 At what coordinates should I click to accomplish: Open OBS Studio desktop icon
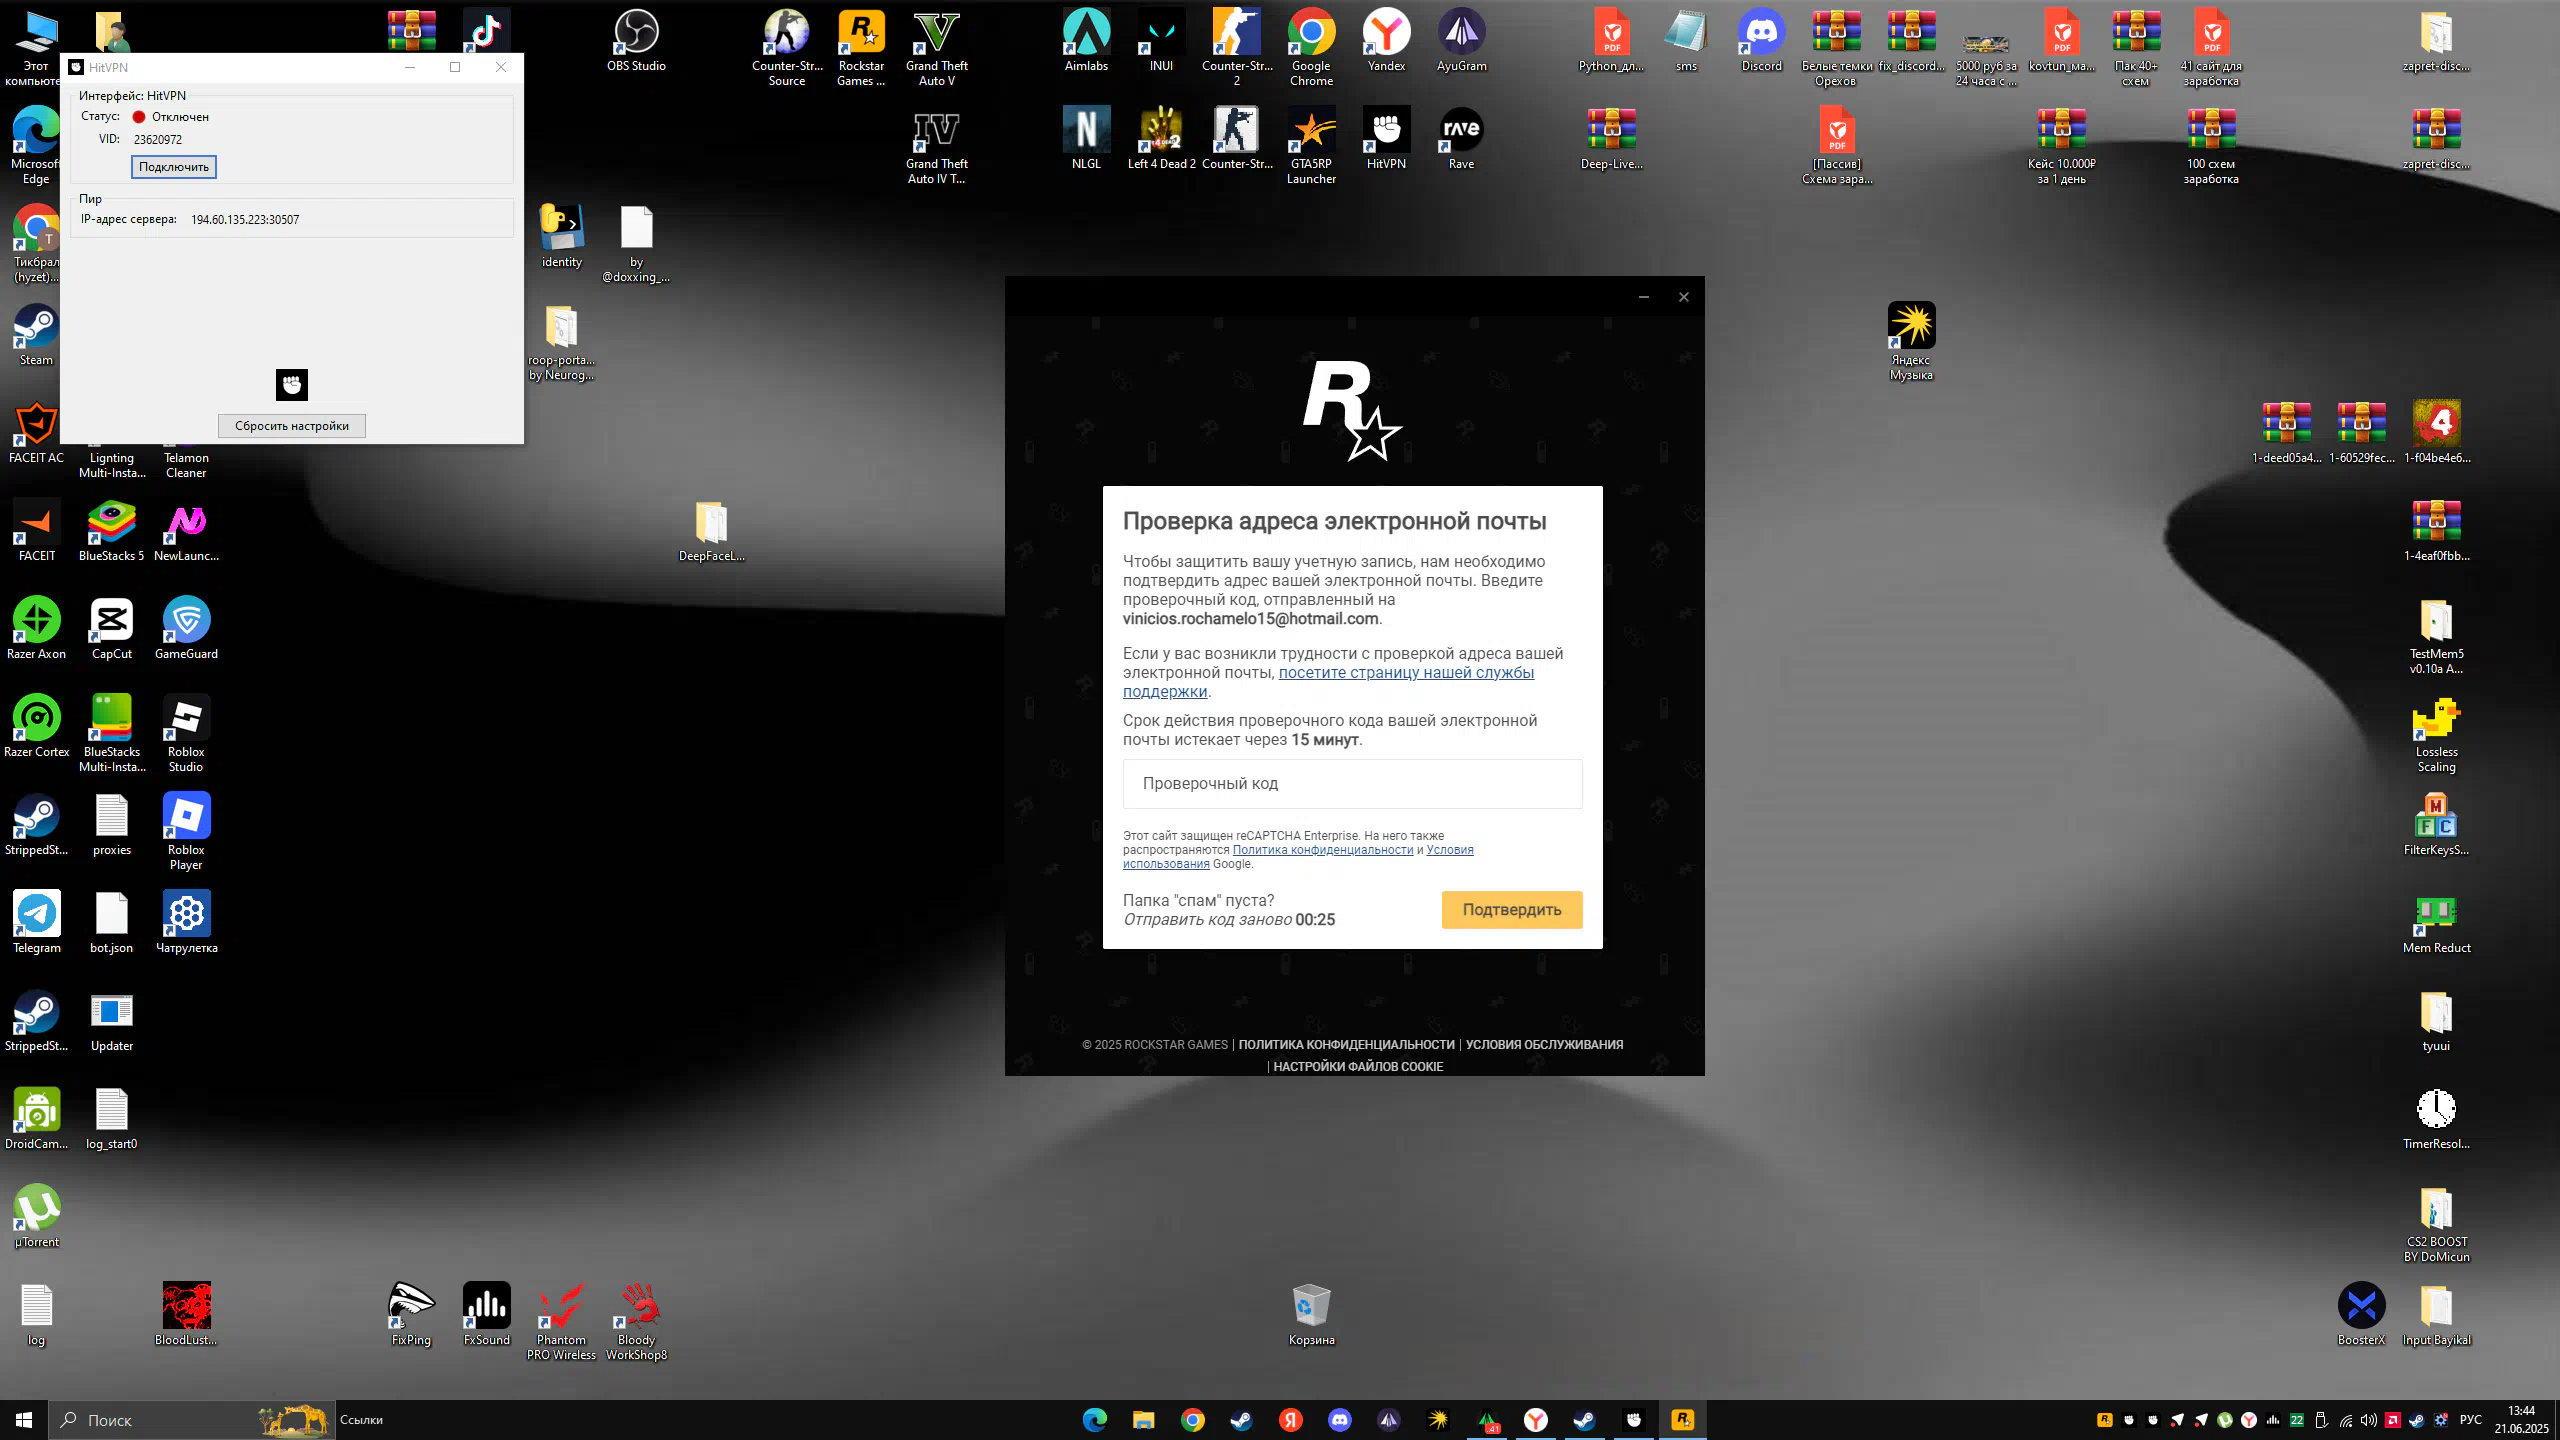tap(636, 42)
